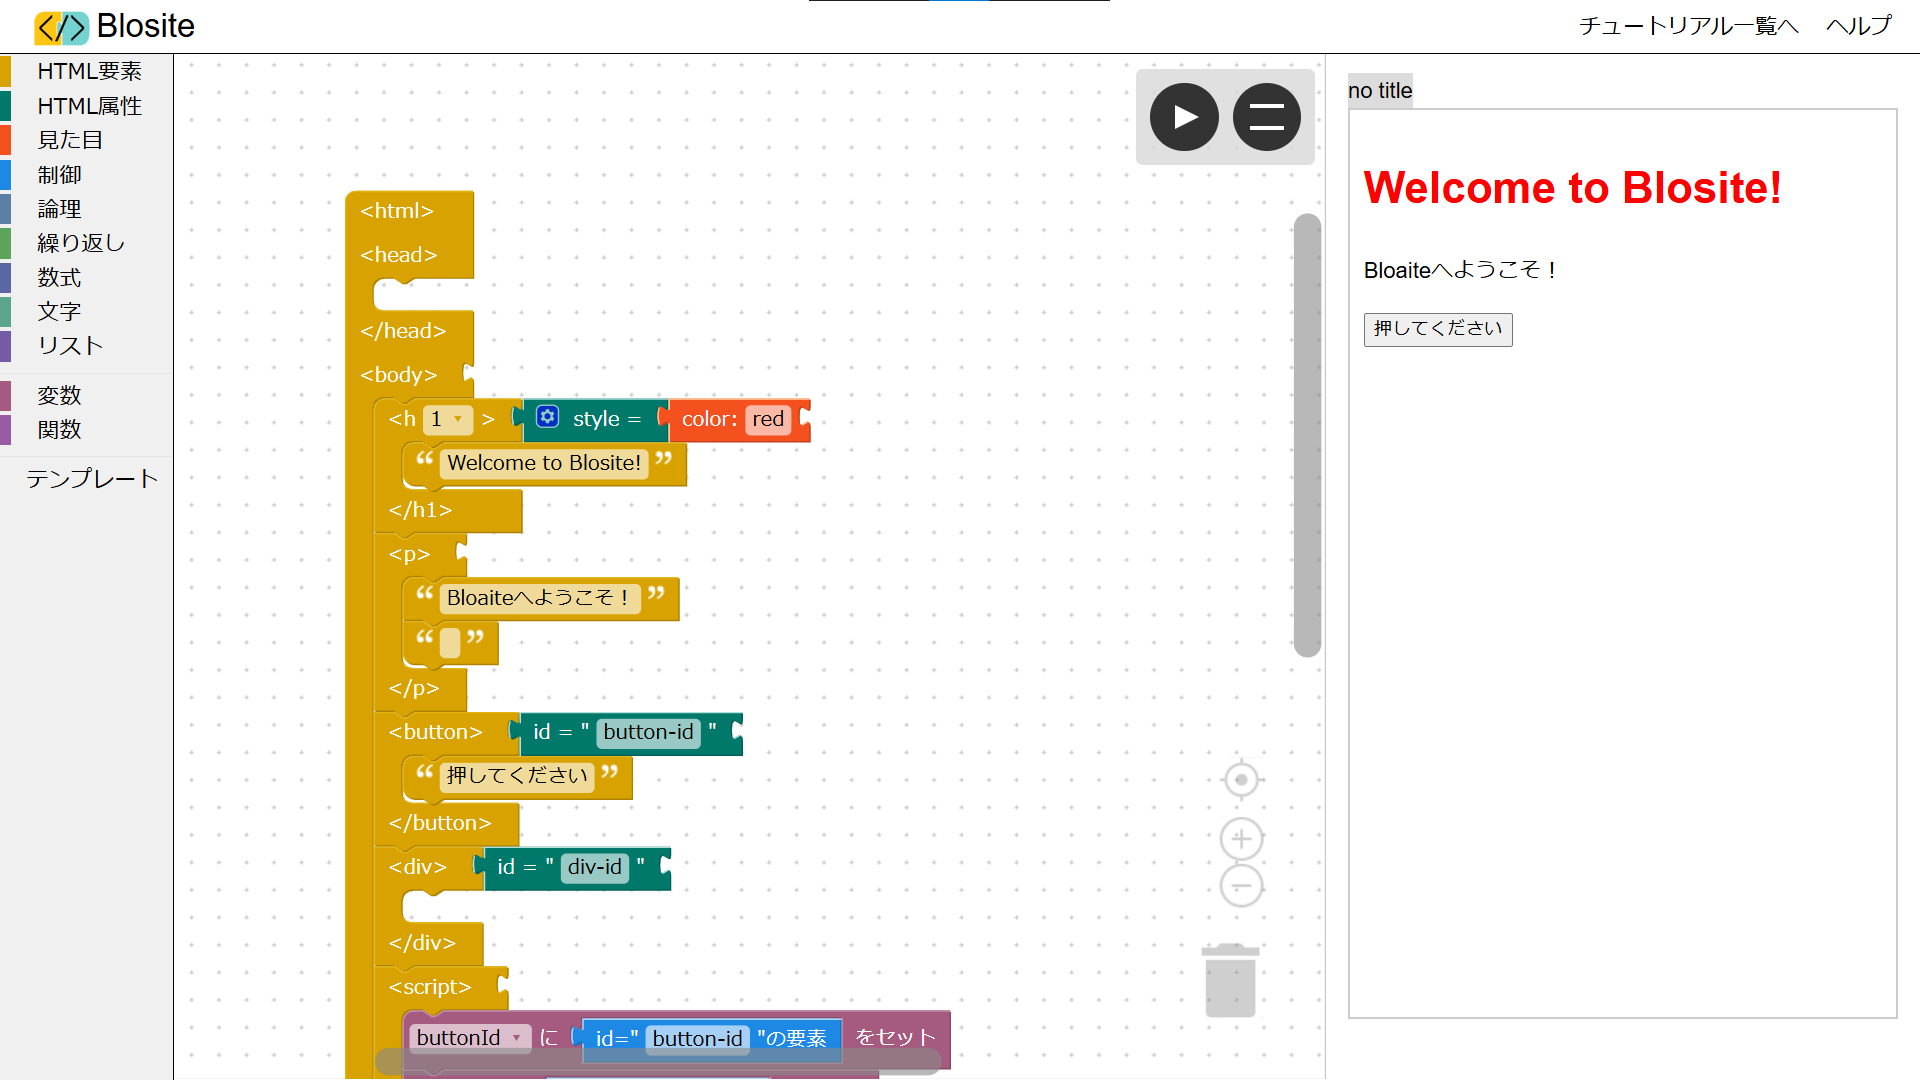Click the gear icon on style block
The height and width of the screenshot is (1080, 1920).
click(x=547, y=417)
